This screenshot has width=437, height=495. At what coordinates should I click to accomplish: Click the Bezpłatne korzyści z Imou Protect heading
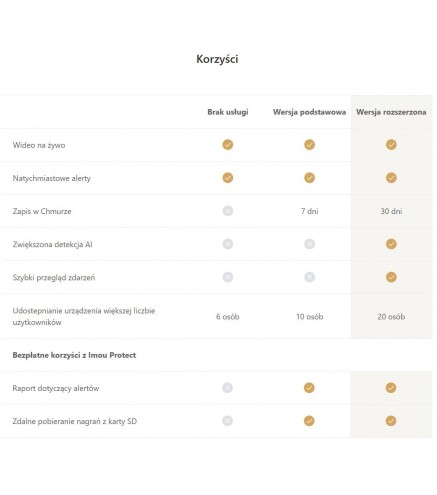pyautogui.click(x=74, y=355)
